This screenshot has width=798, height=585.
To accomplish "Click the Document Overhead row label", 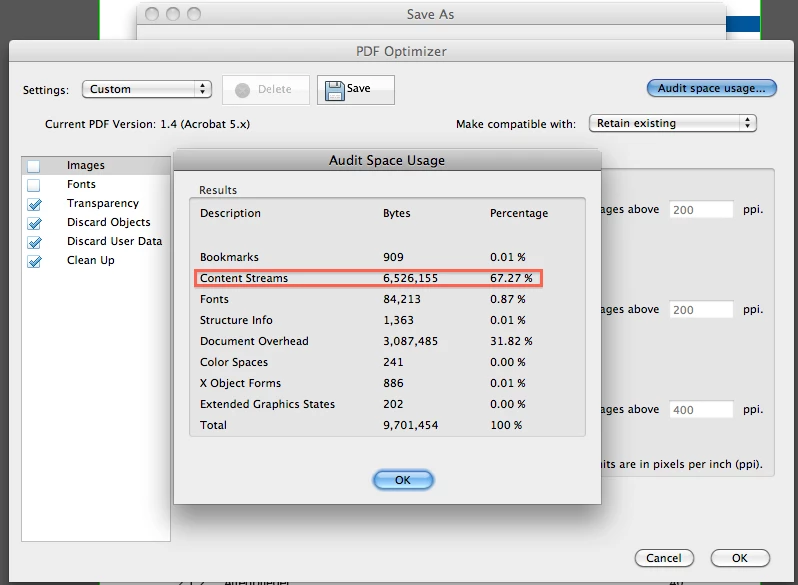I will point(254,341).
